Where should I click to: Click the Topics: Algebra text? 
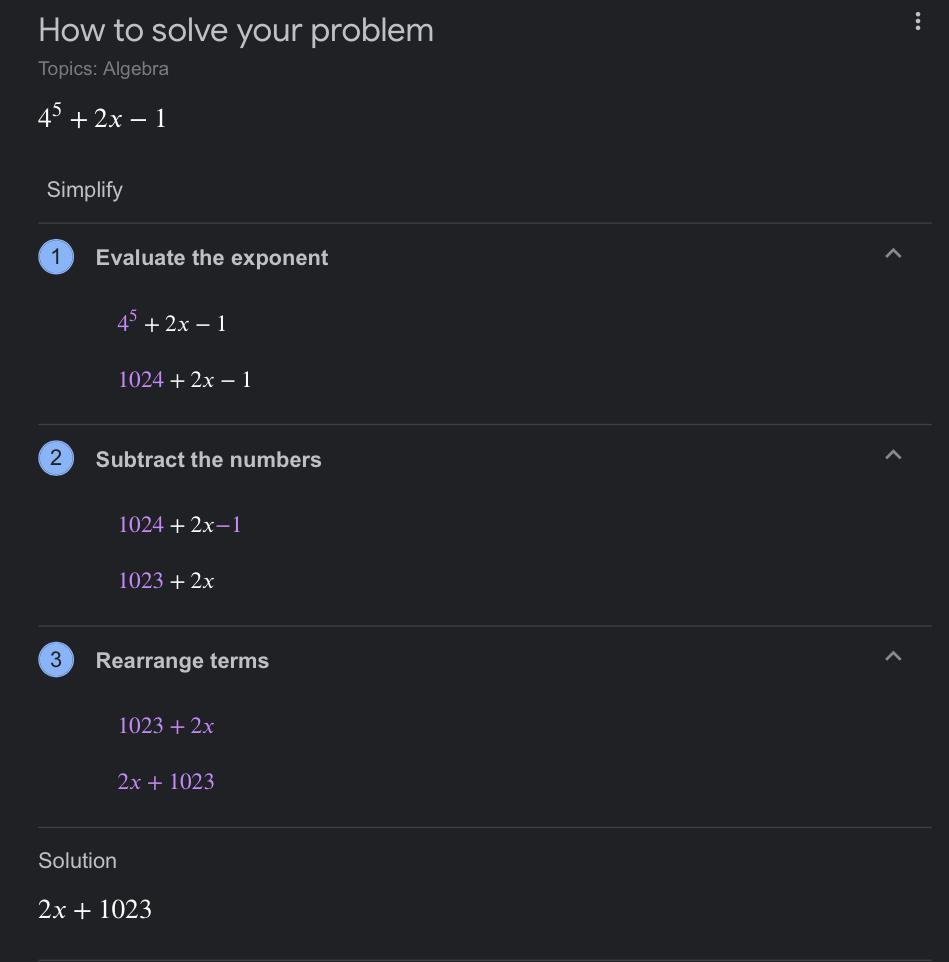[x=103, y=69]
